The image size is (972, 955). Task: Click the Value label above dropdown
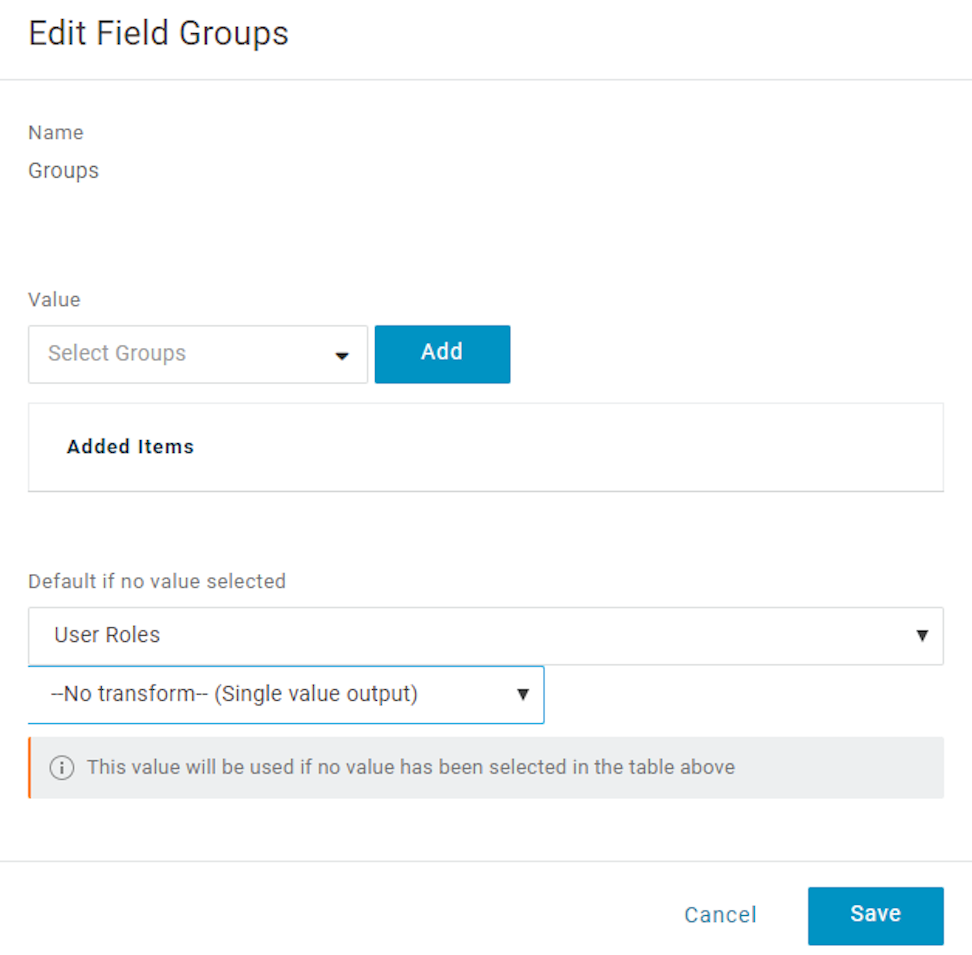point(54,299)
